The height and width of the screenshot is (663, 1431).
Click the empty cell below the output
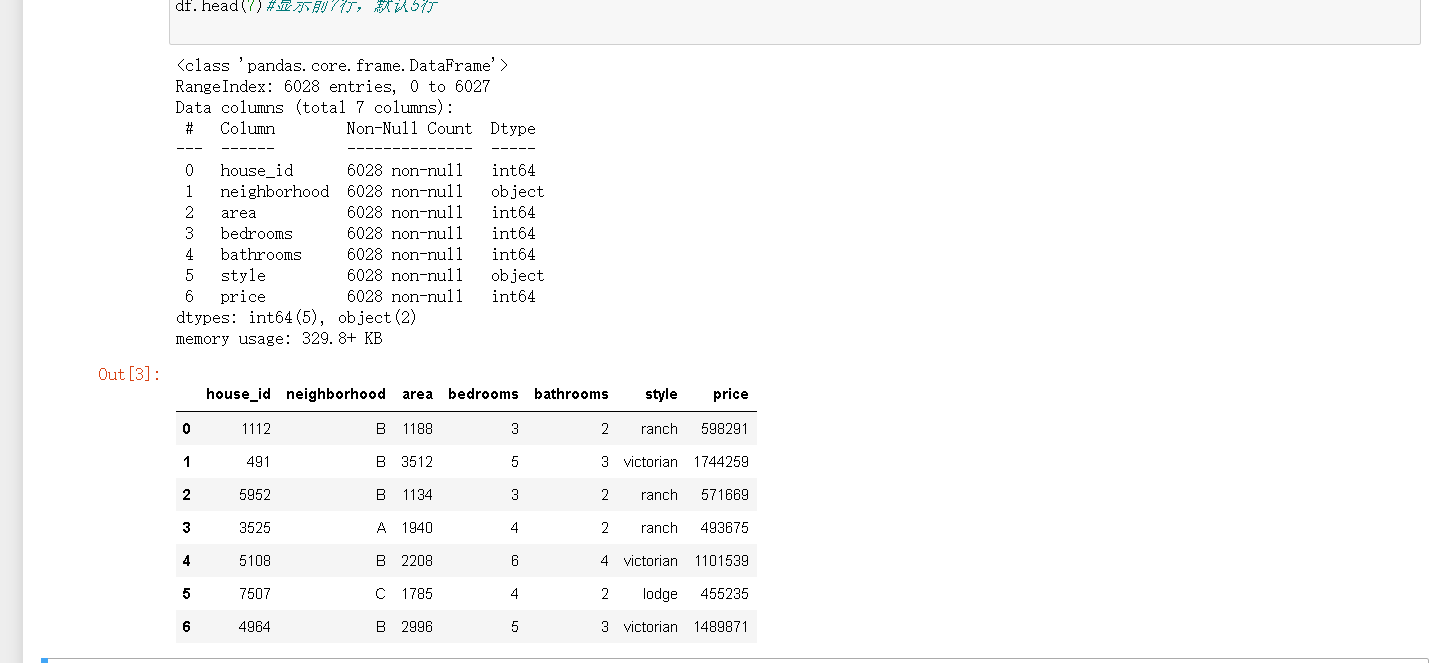click(x=735, y=660)
